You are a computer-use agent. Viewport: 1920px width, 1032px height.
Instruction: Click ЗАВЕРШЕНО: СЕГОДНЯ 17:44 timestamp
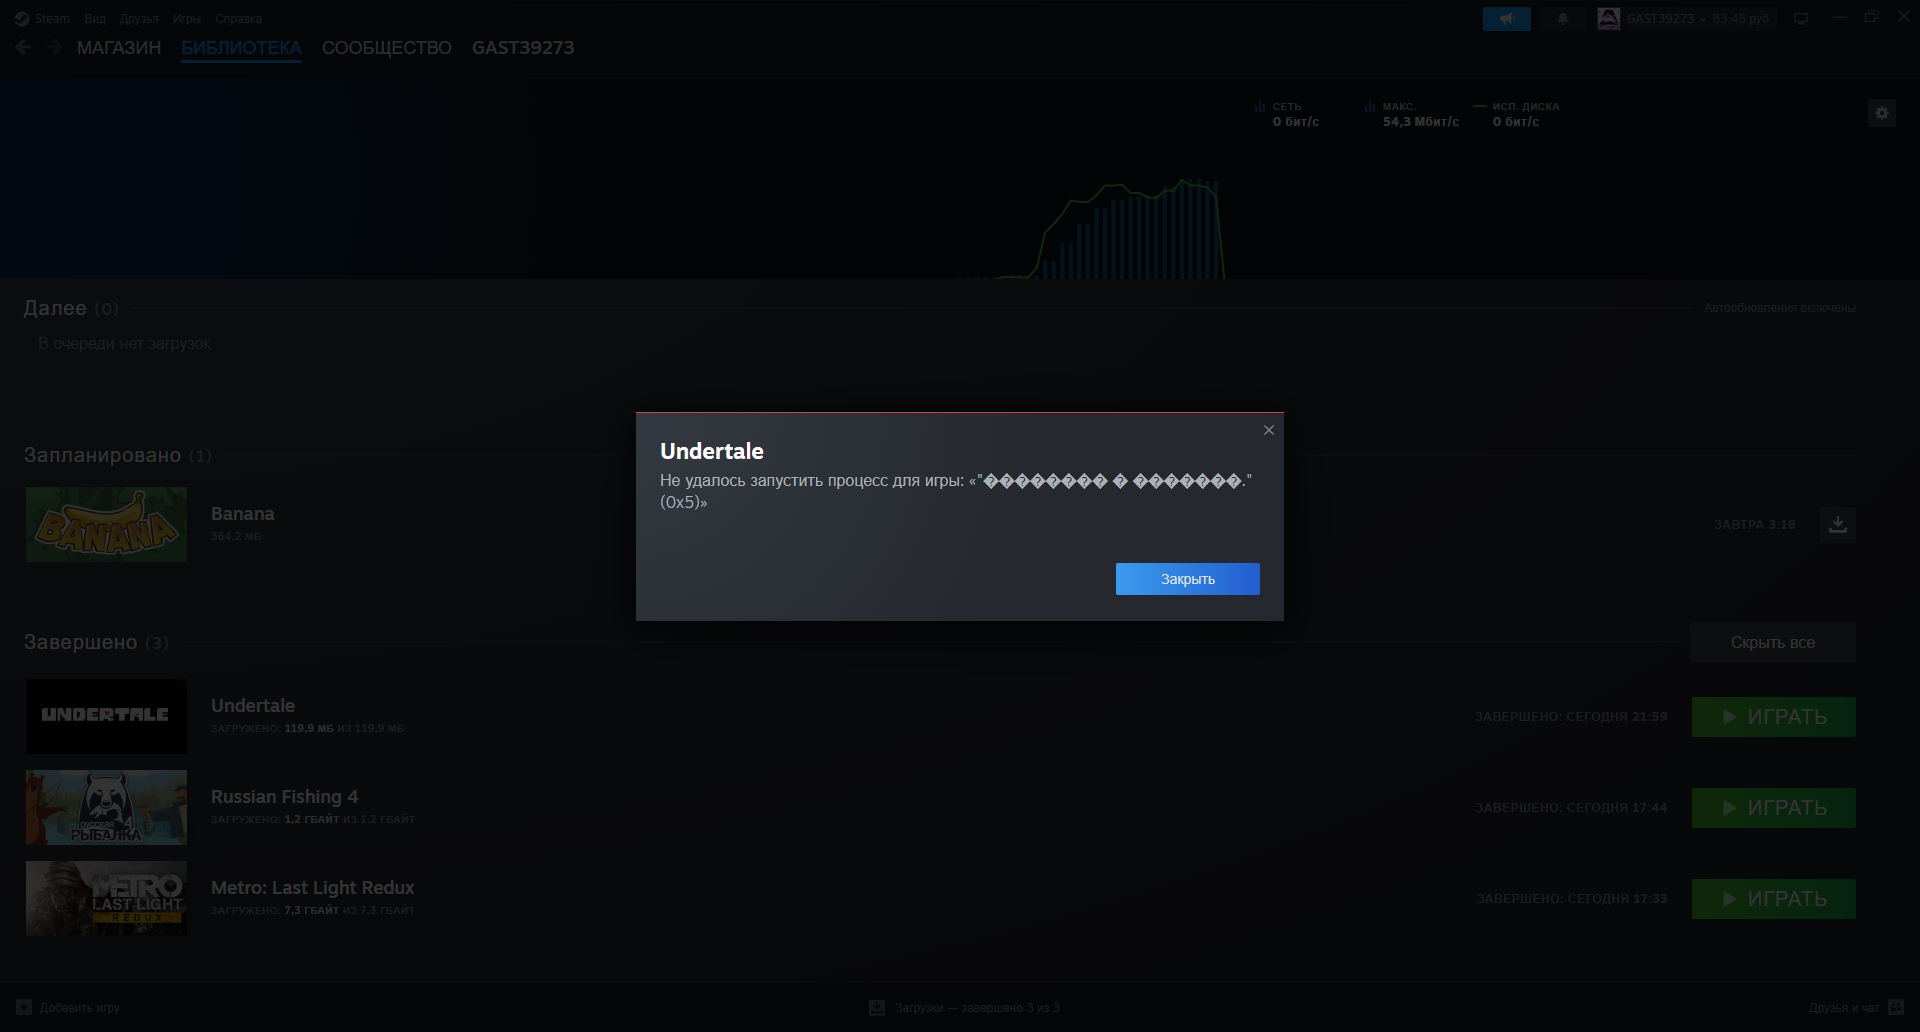tap(1571, 808)
